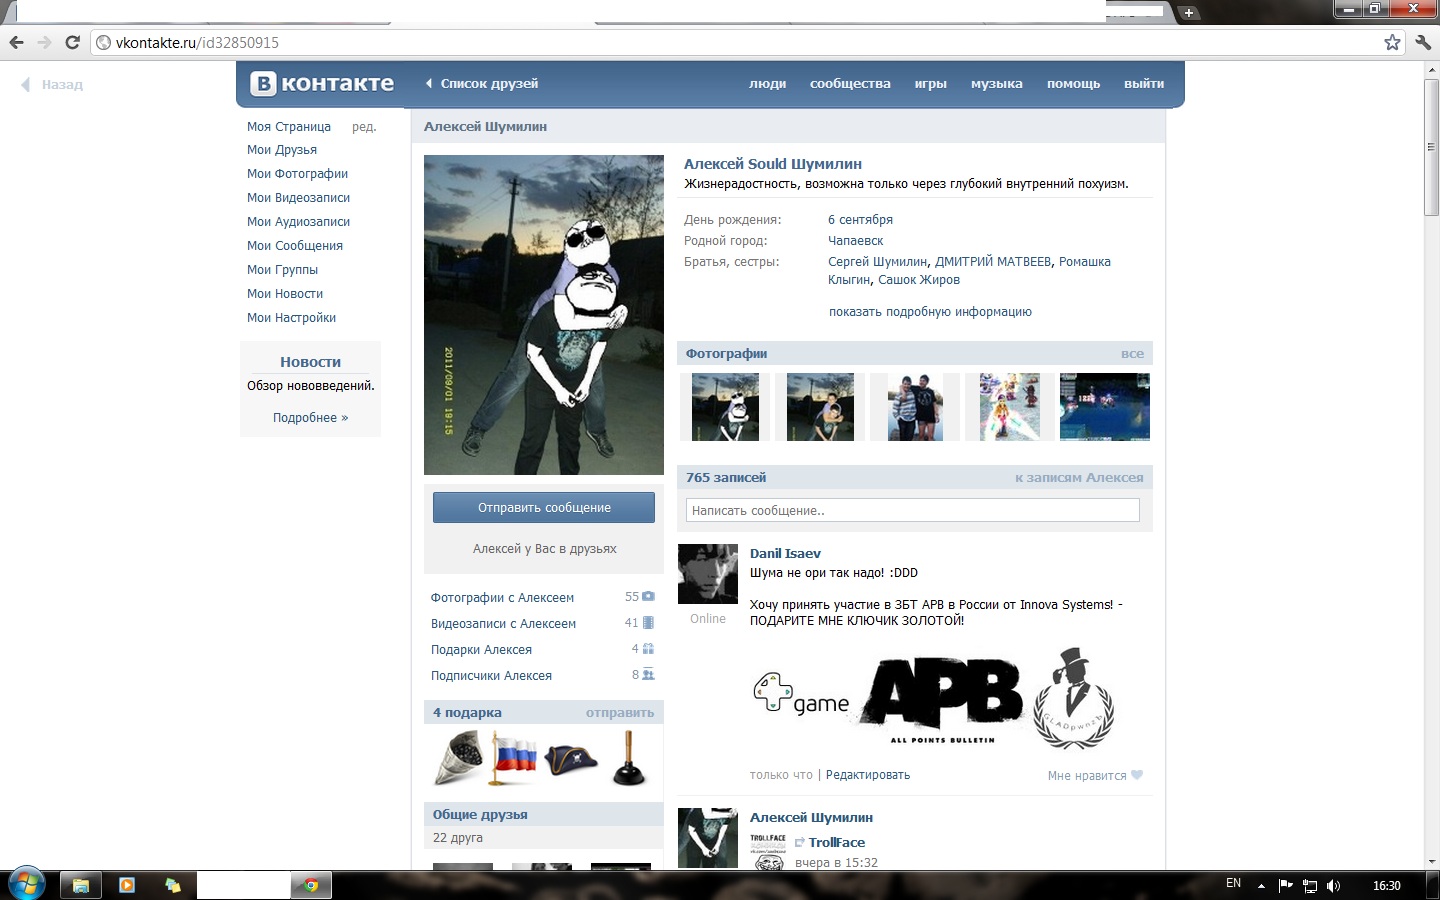Open 'сообщества' in top navigation
This screenshot has width=1440, height=900.
850,84
